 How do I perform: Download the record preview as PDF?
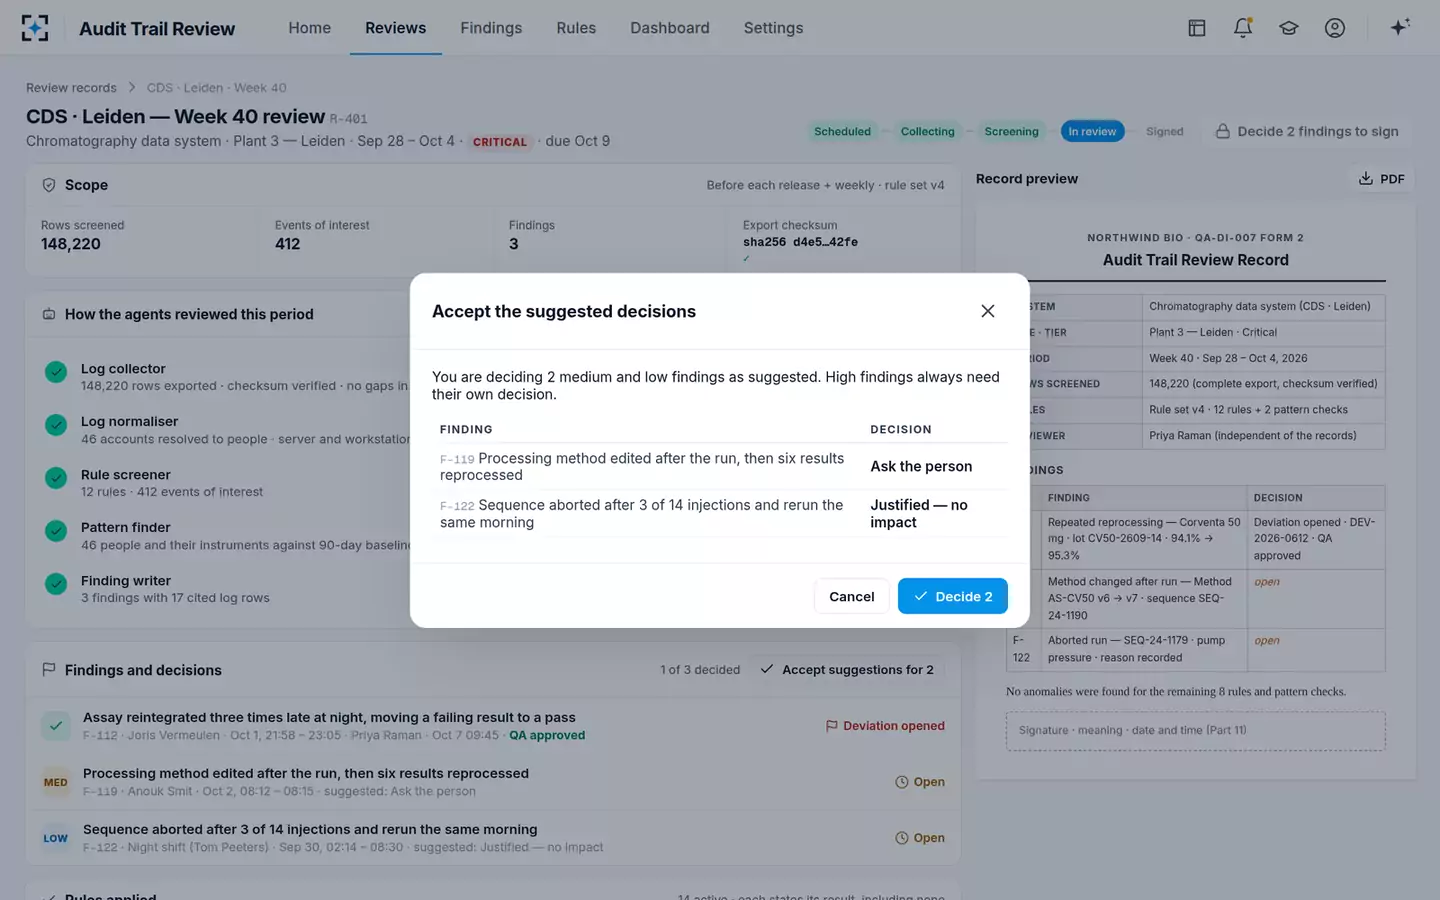click(x=1382, y=179)
